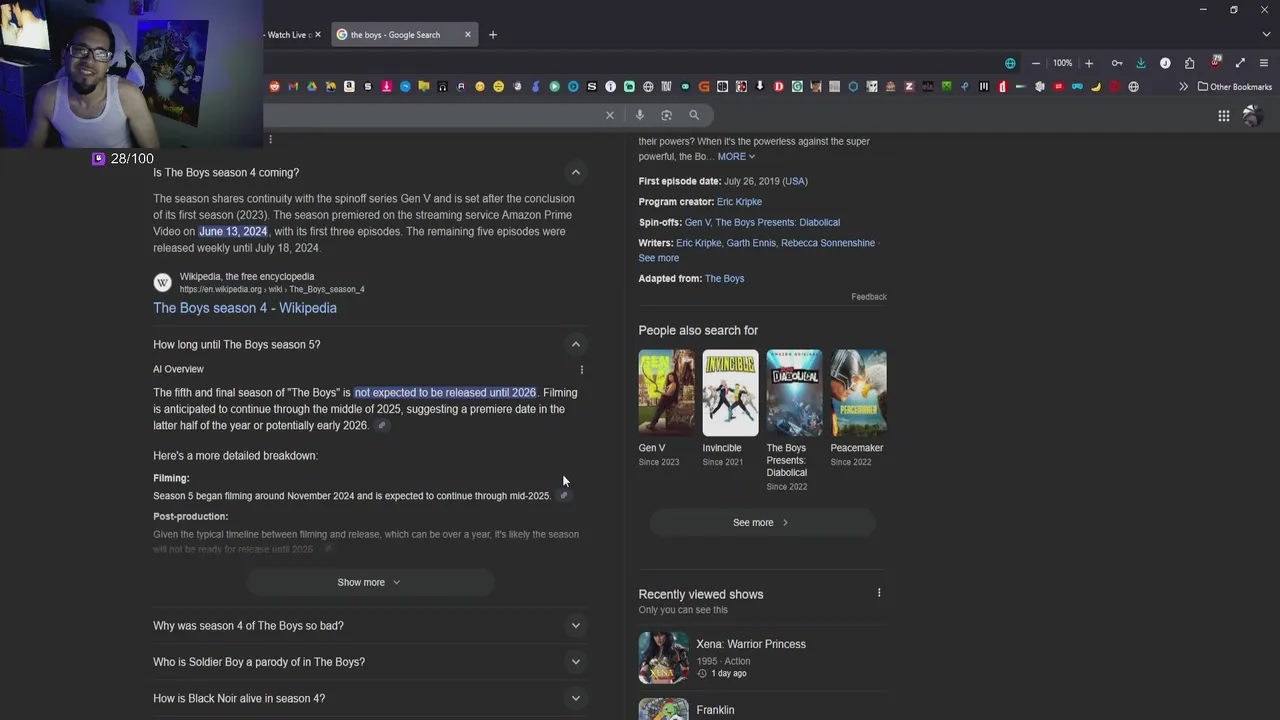
Task: Open the Gen V spin-off link
Action: (697, 222)
